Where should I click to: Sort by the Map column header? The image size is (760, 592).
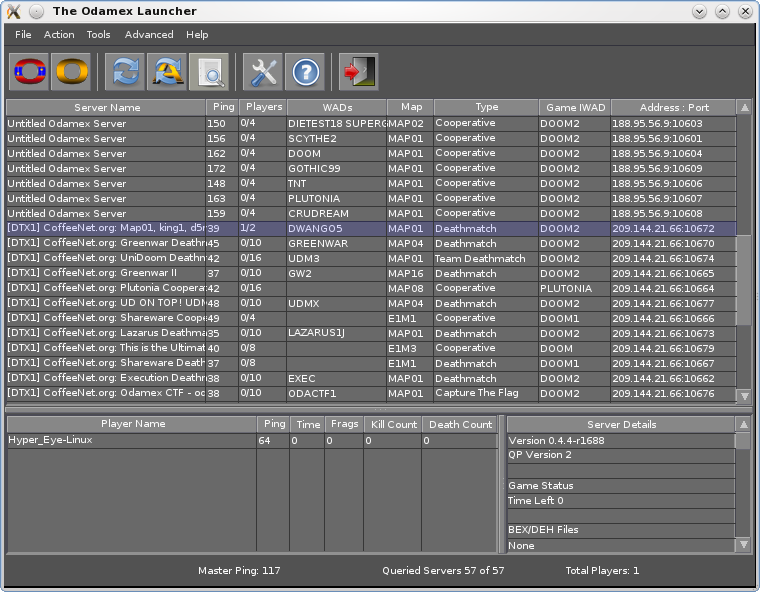(x=411, y=107)
